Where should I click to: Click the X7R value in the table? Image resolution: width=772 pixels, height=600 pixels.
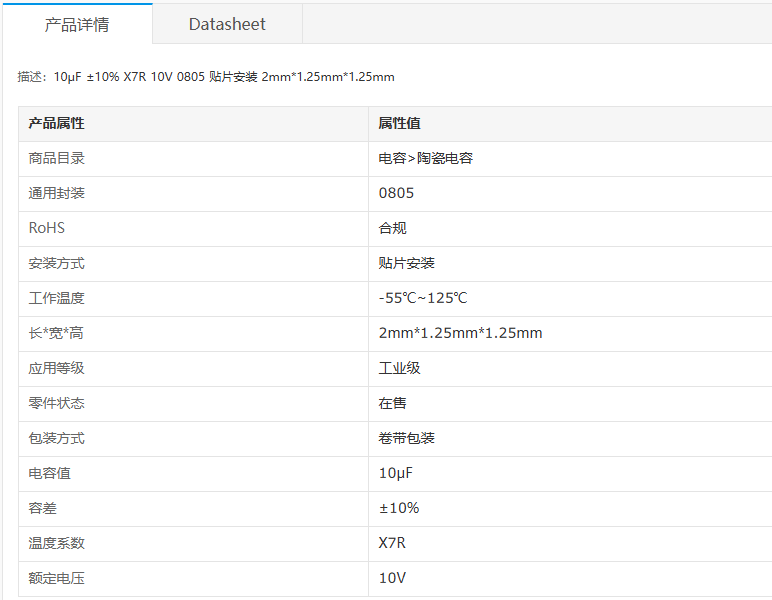tap(392, 543)
